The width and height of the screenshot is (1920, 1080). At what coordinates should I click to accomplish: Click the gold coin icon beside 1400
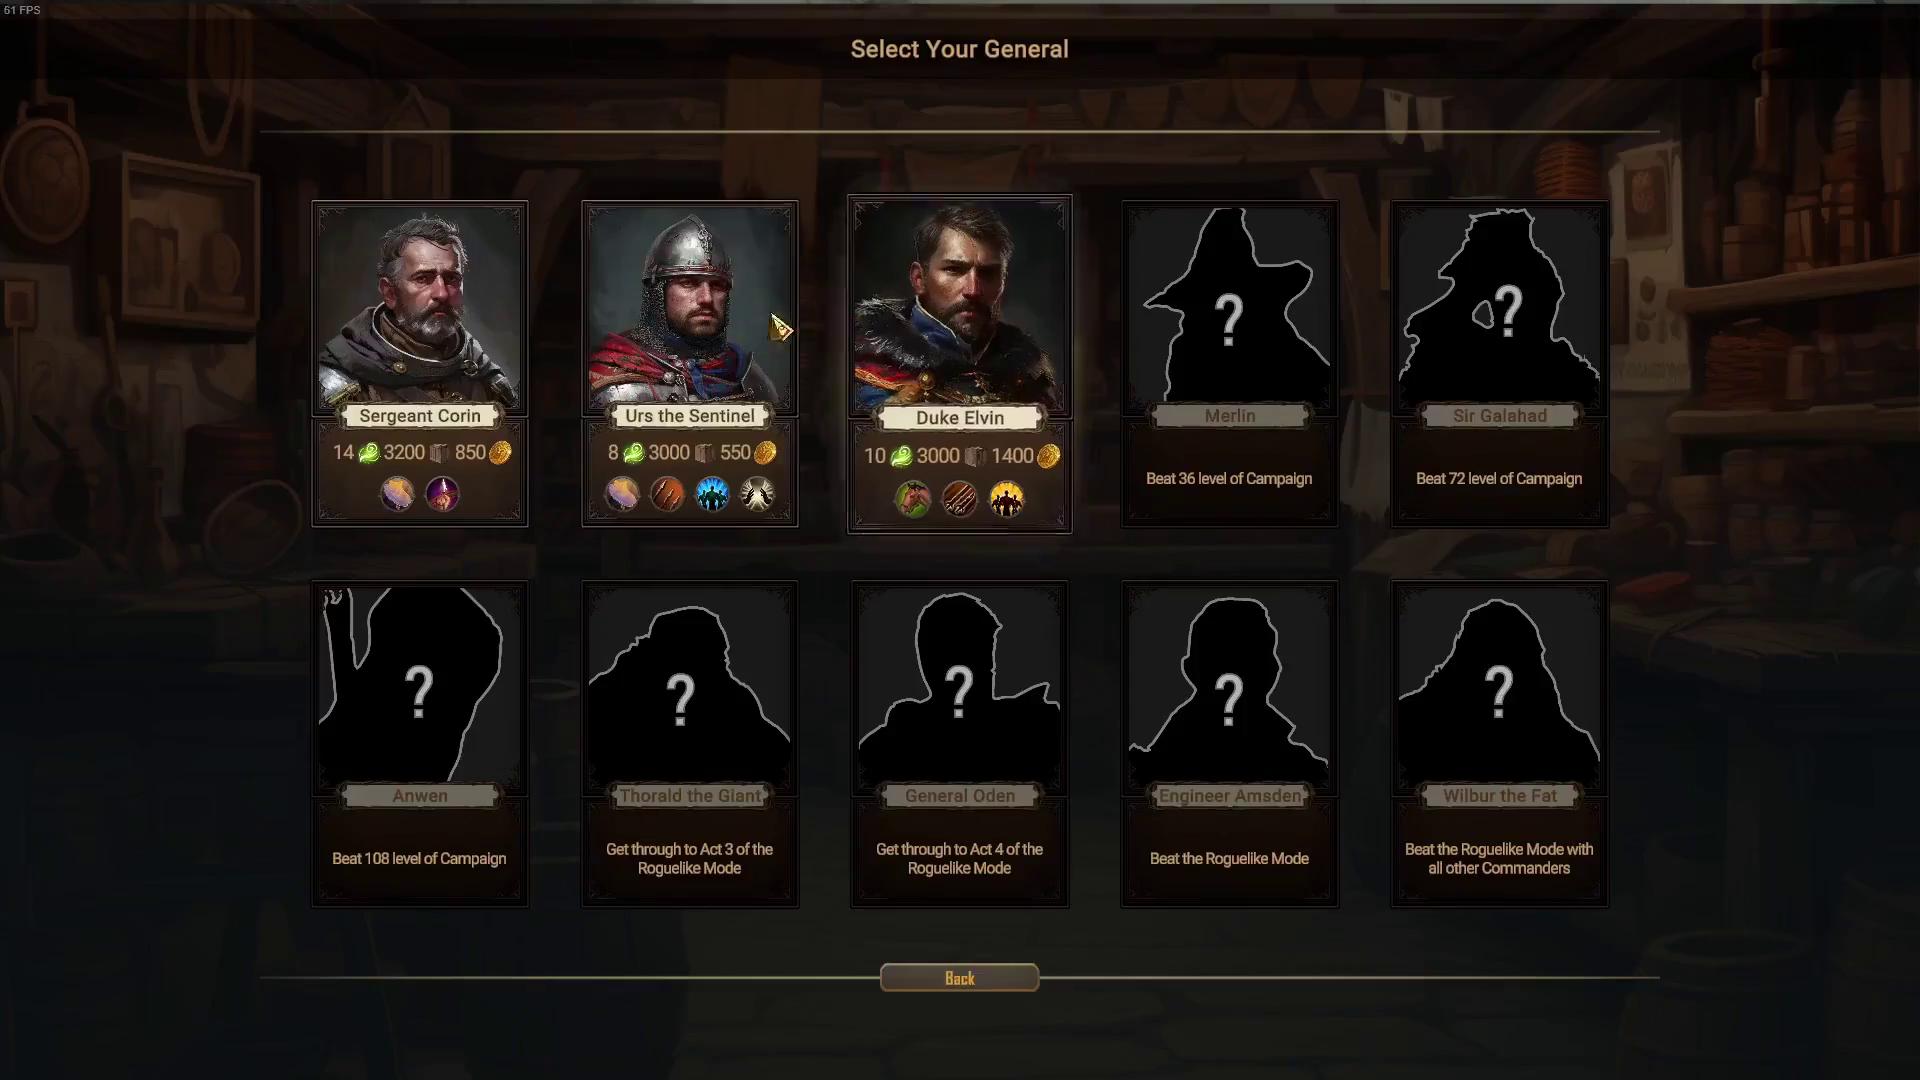click(1048, 457)
